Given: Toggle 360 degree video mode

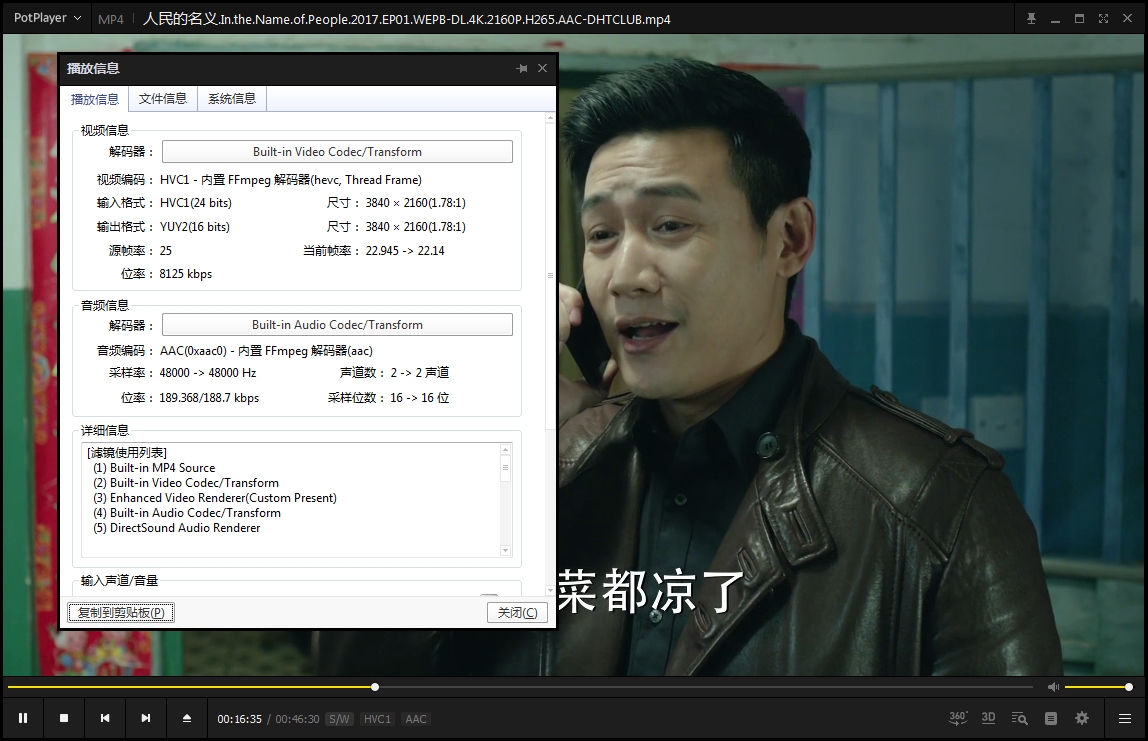Looking at the screenshot, I should click(958, 718).
